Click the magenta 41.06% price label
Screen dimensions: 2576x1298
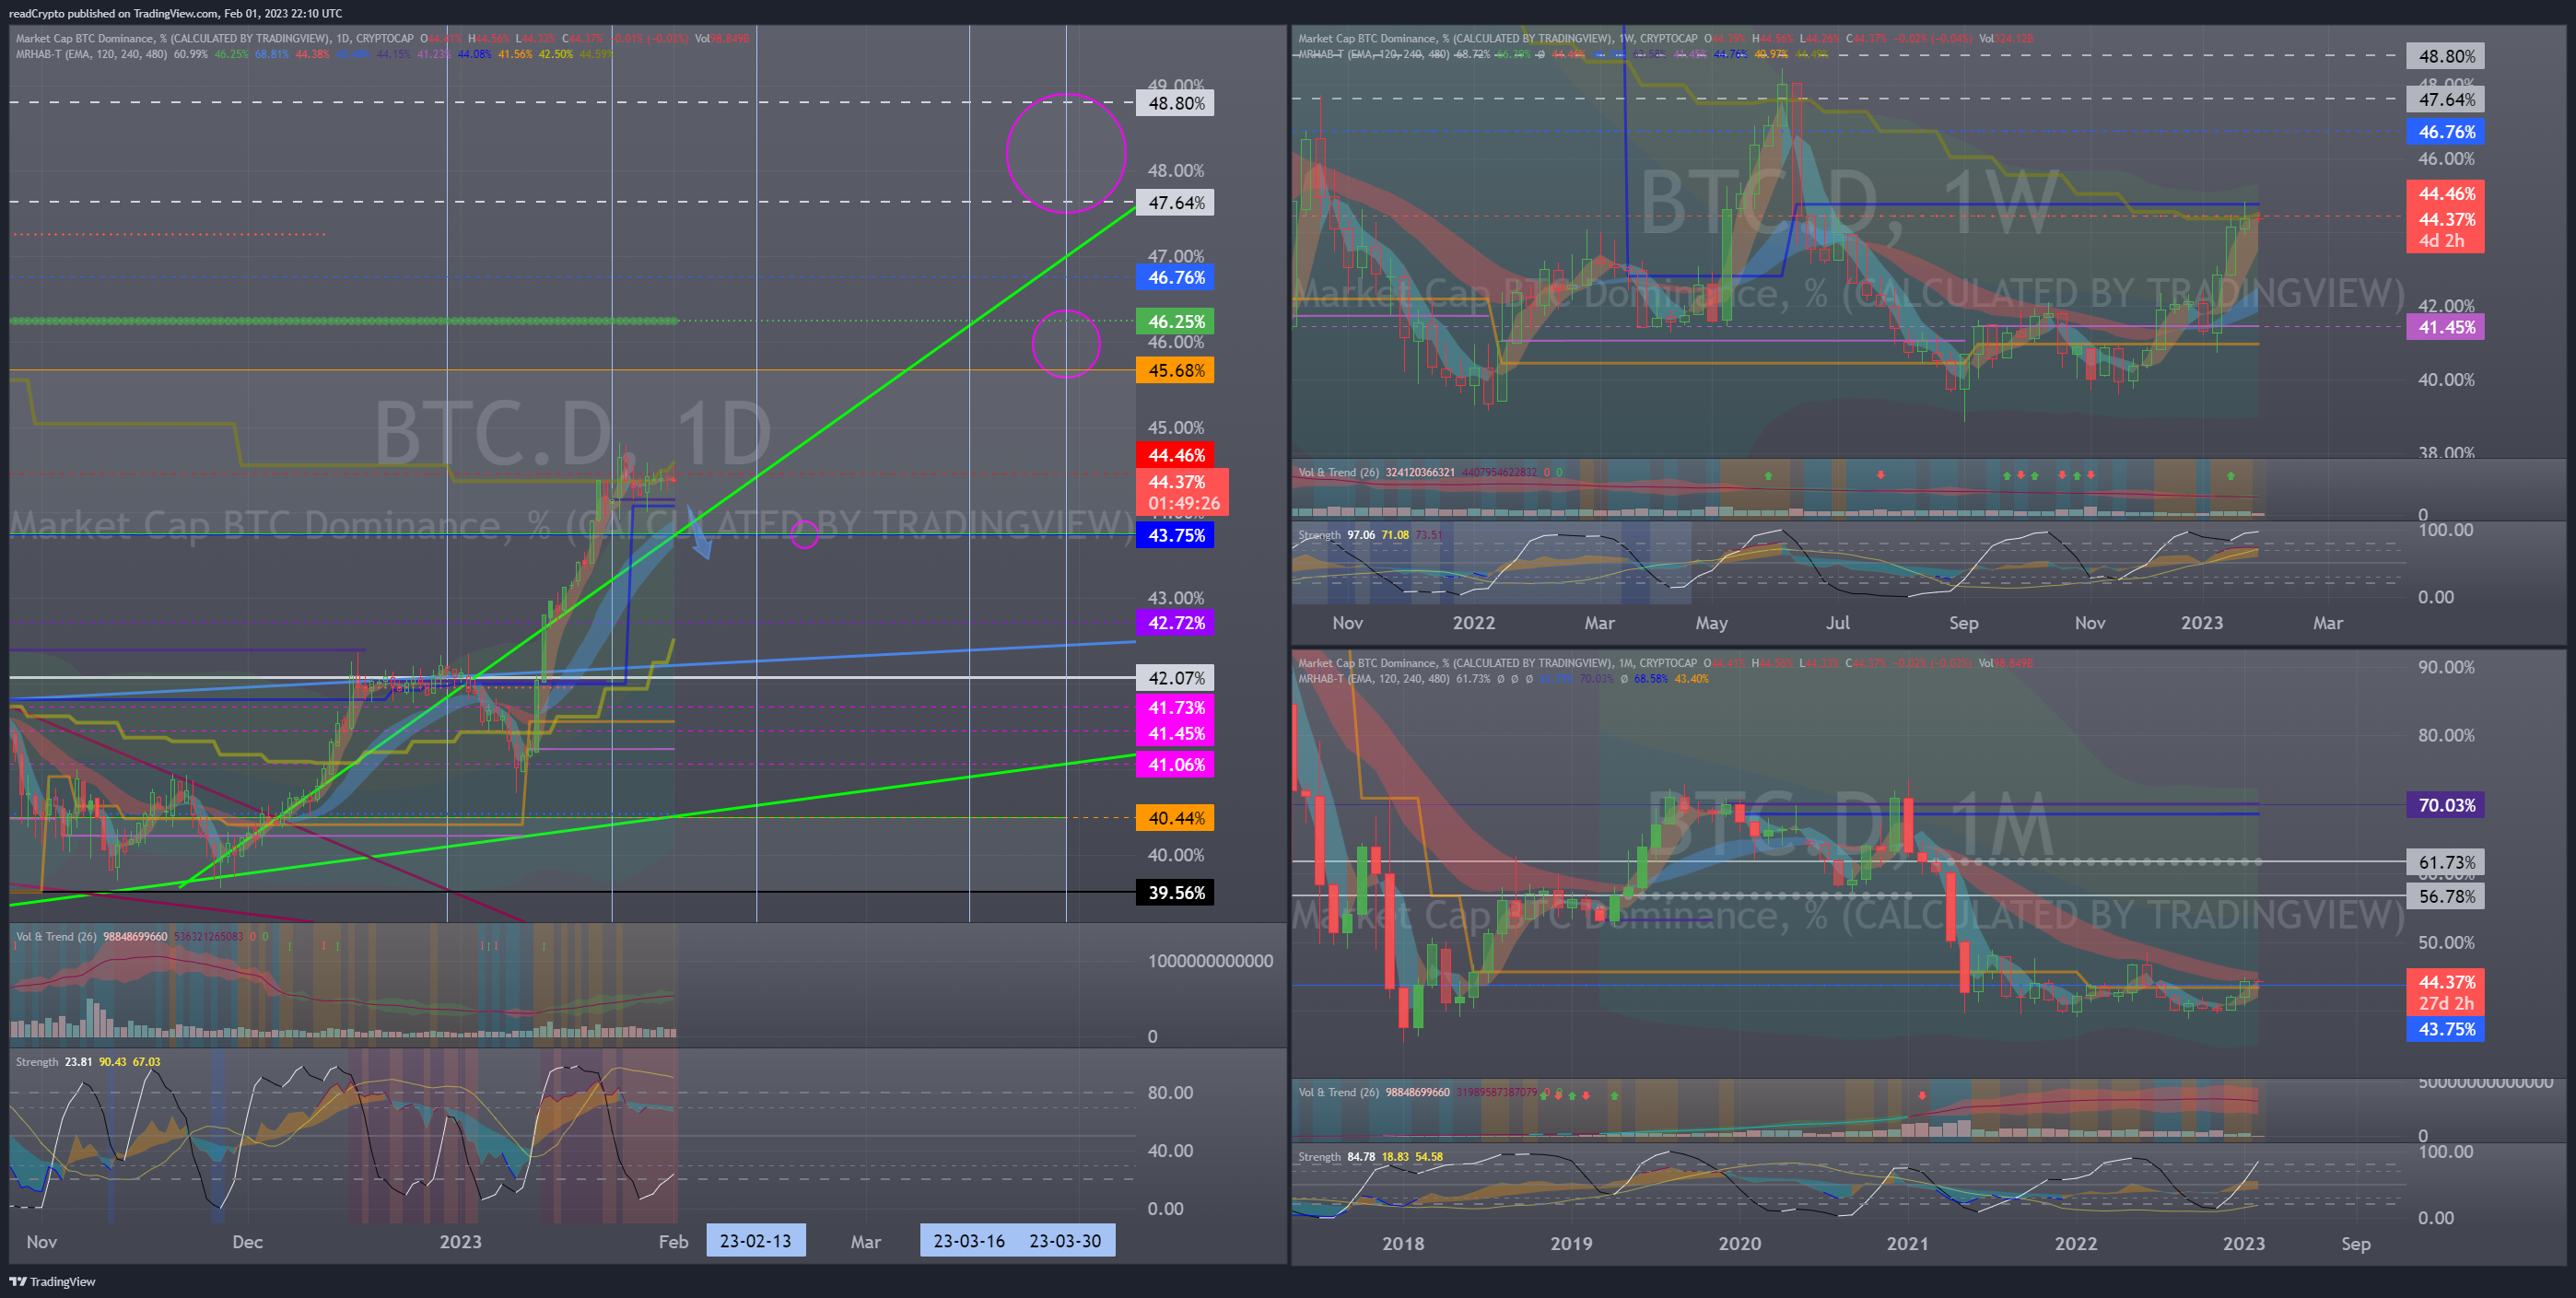point(1175,764)
